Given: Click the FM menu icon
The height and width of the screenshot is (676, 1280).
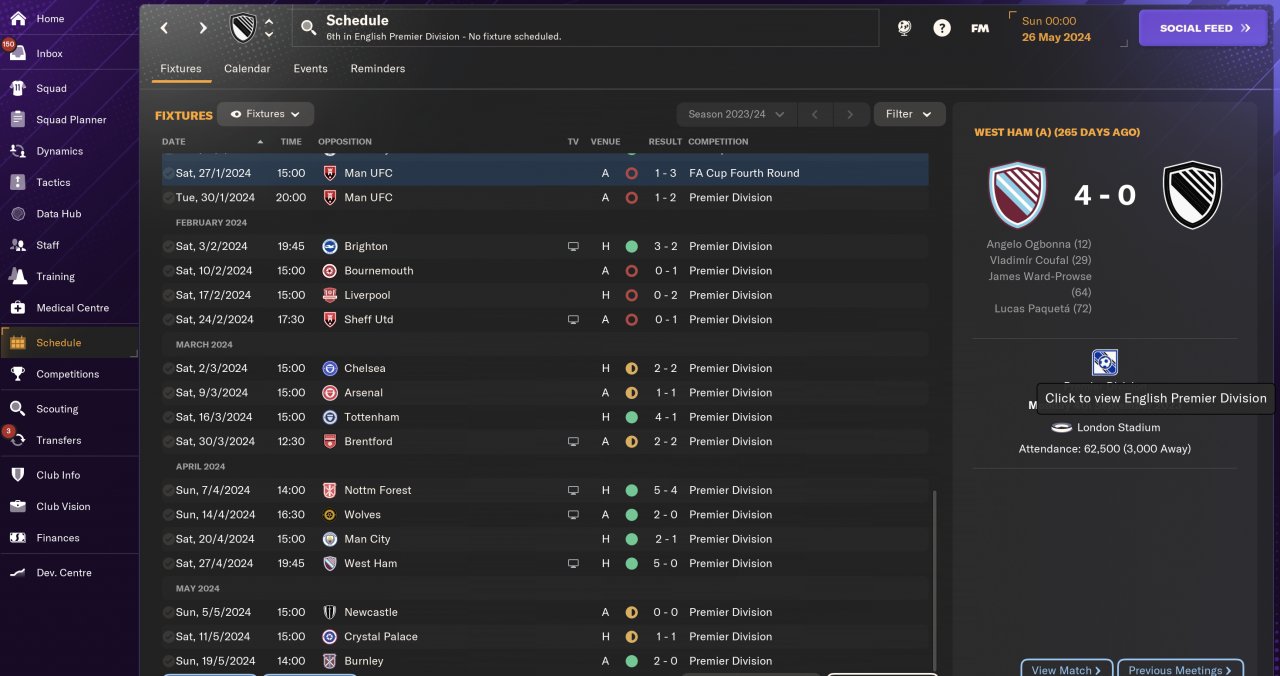Looking at the screenshot, I should click(x=980, y=28).
